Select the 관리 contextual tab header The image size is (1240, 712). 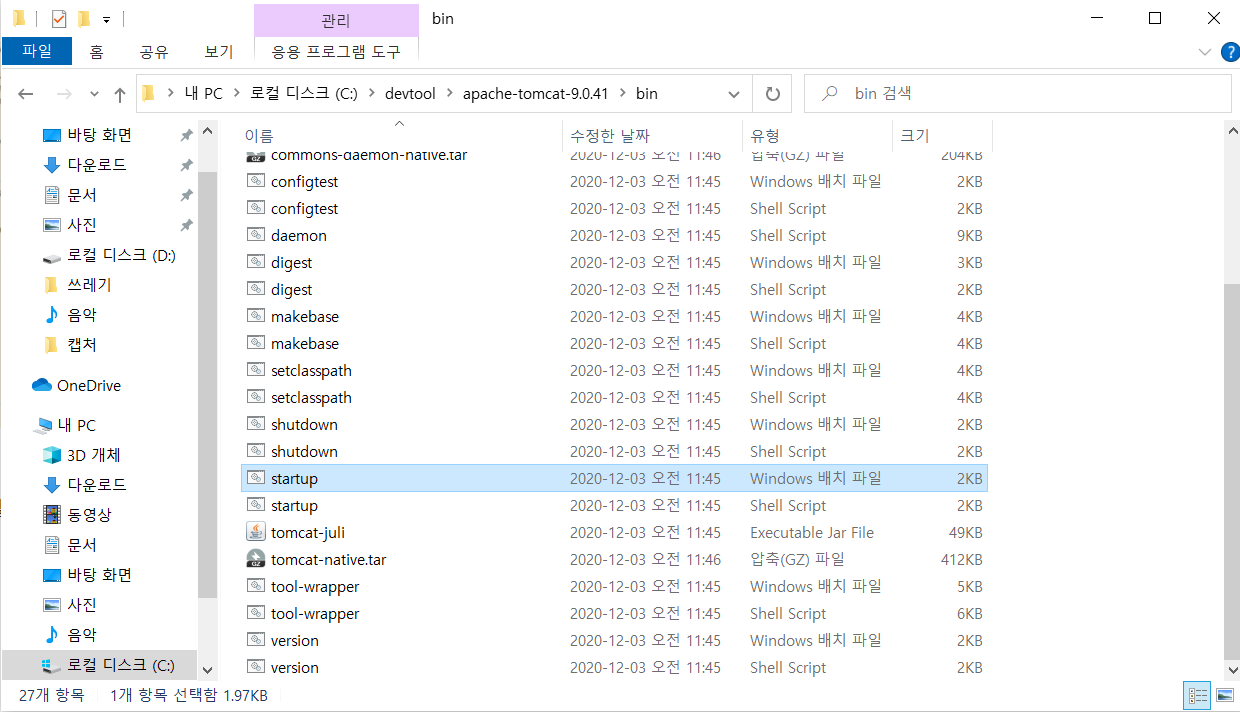(x=336, y=20)
